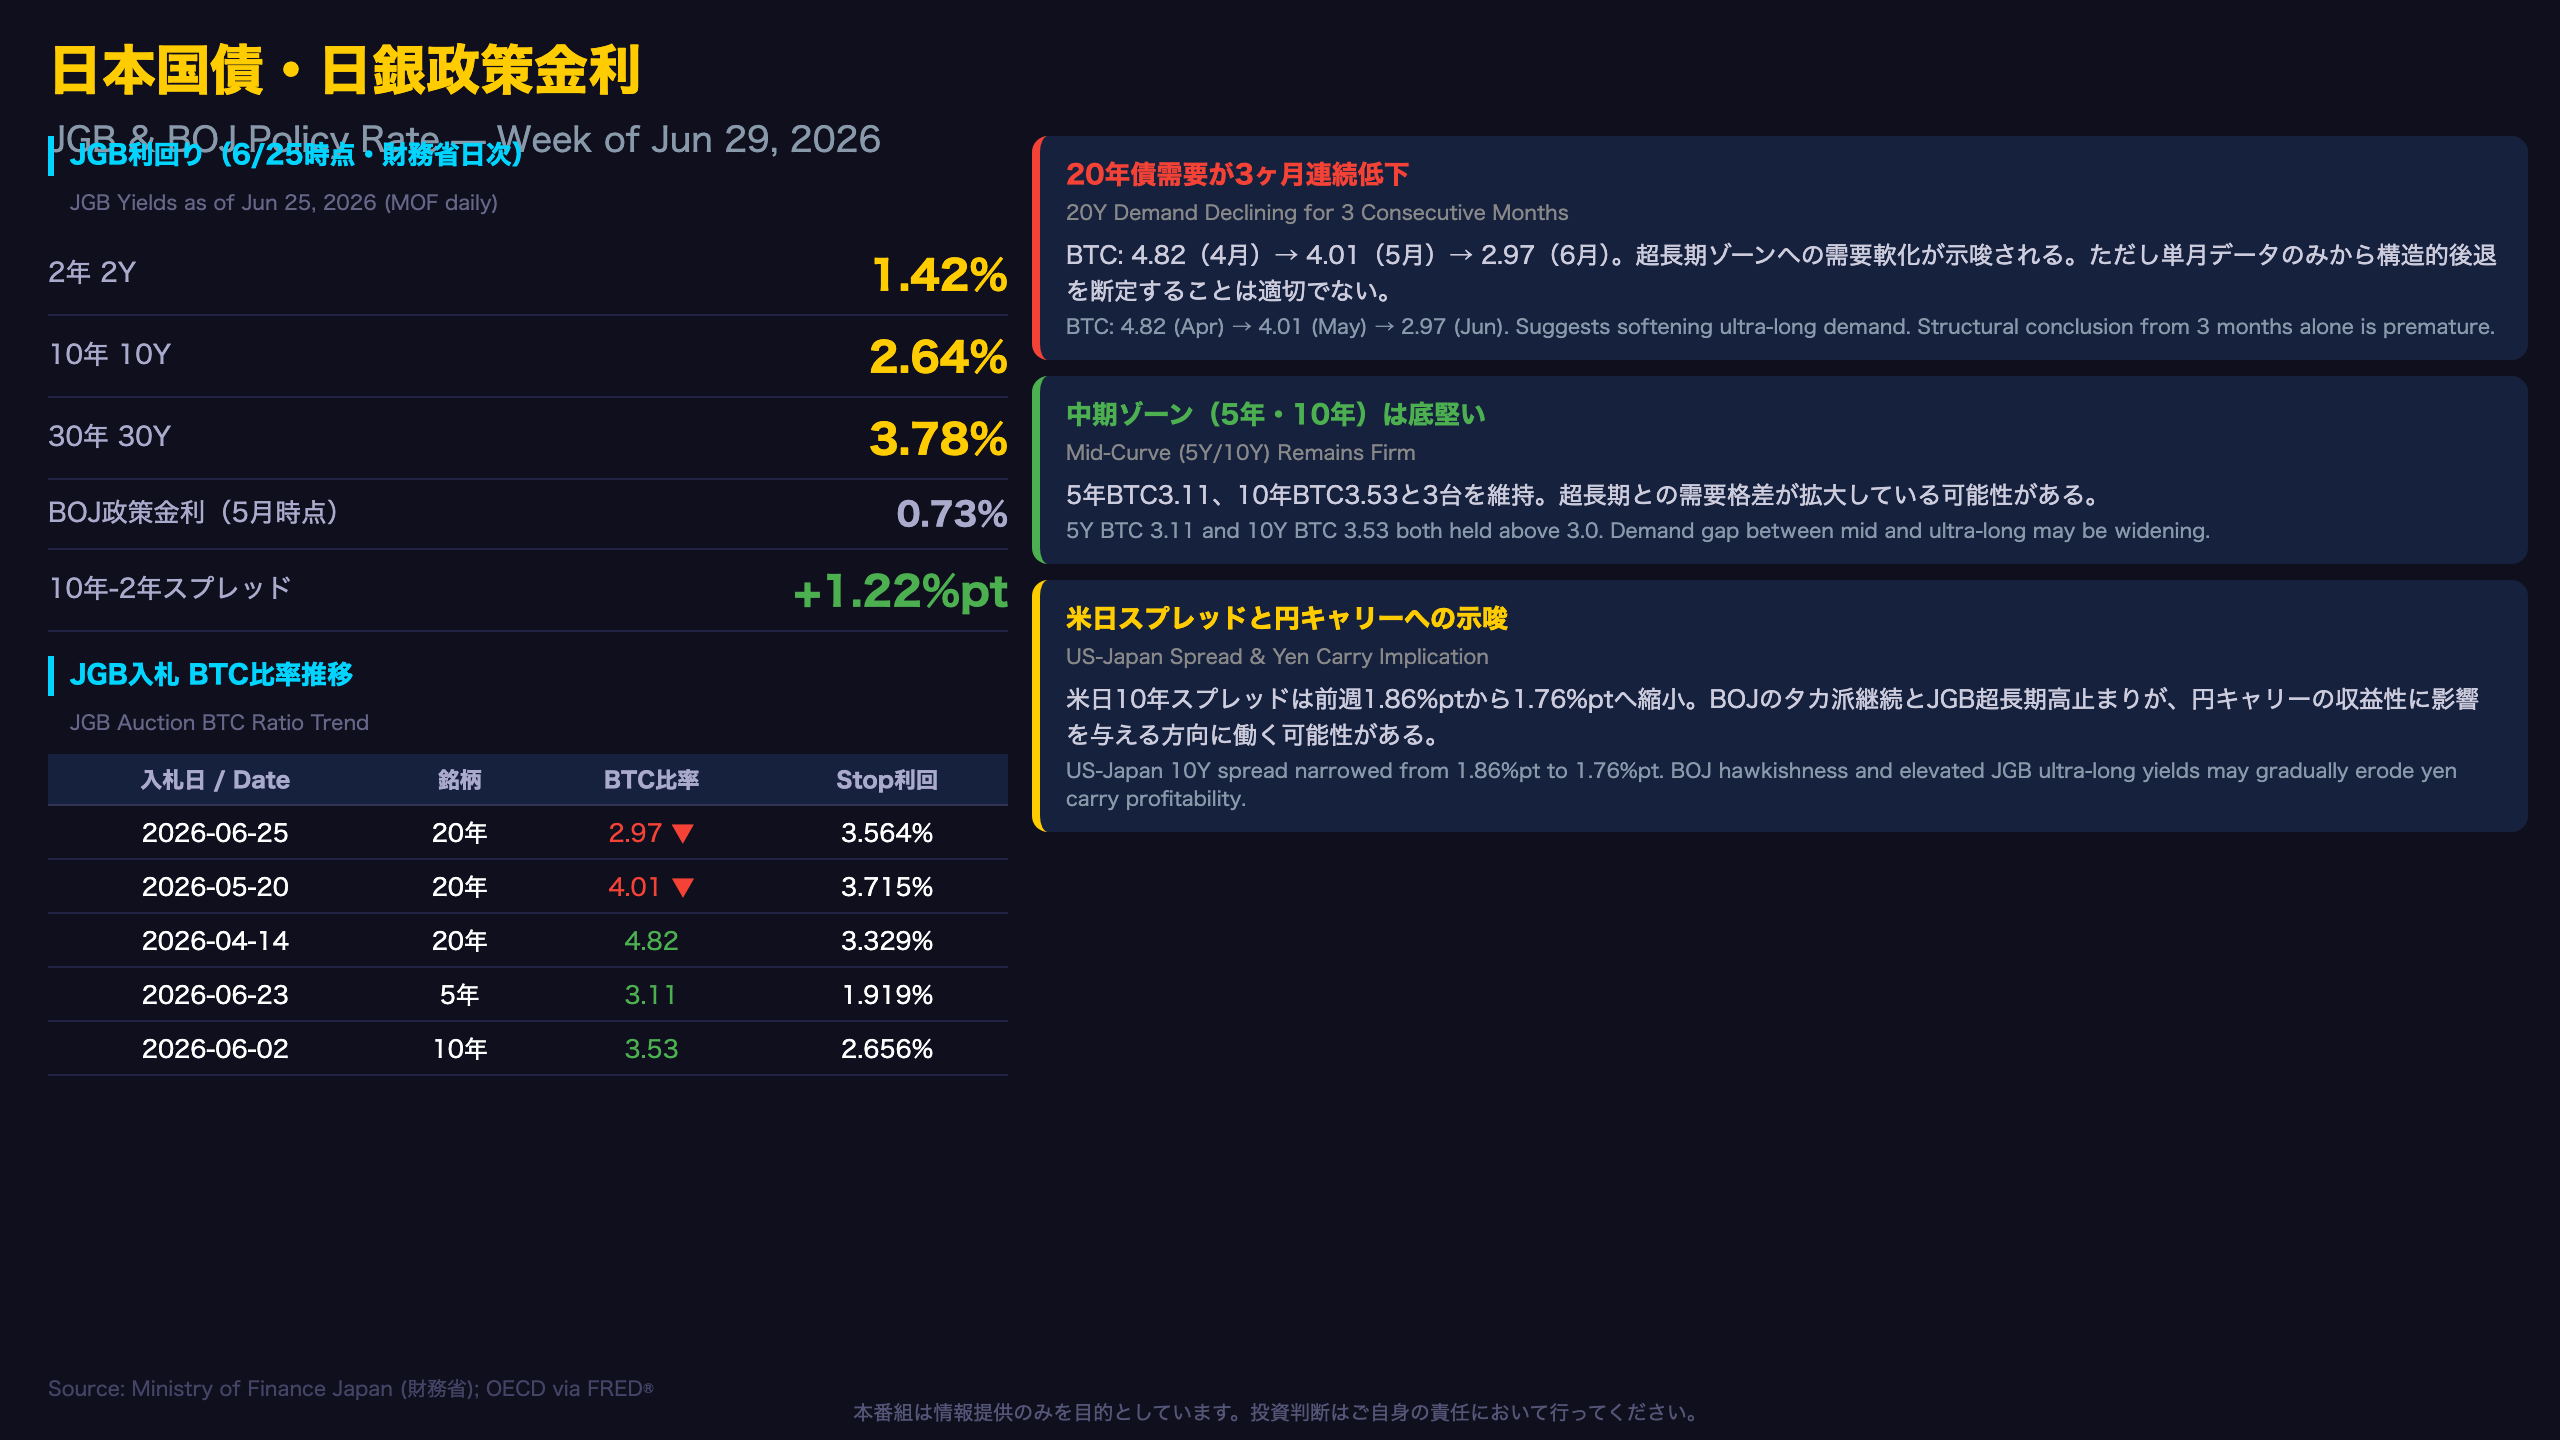Viewport: 2560px width, 1440px height.
Task: Click the 2.656% stop yield cell
Action: click(887, 1049)
